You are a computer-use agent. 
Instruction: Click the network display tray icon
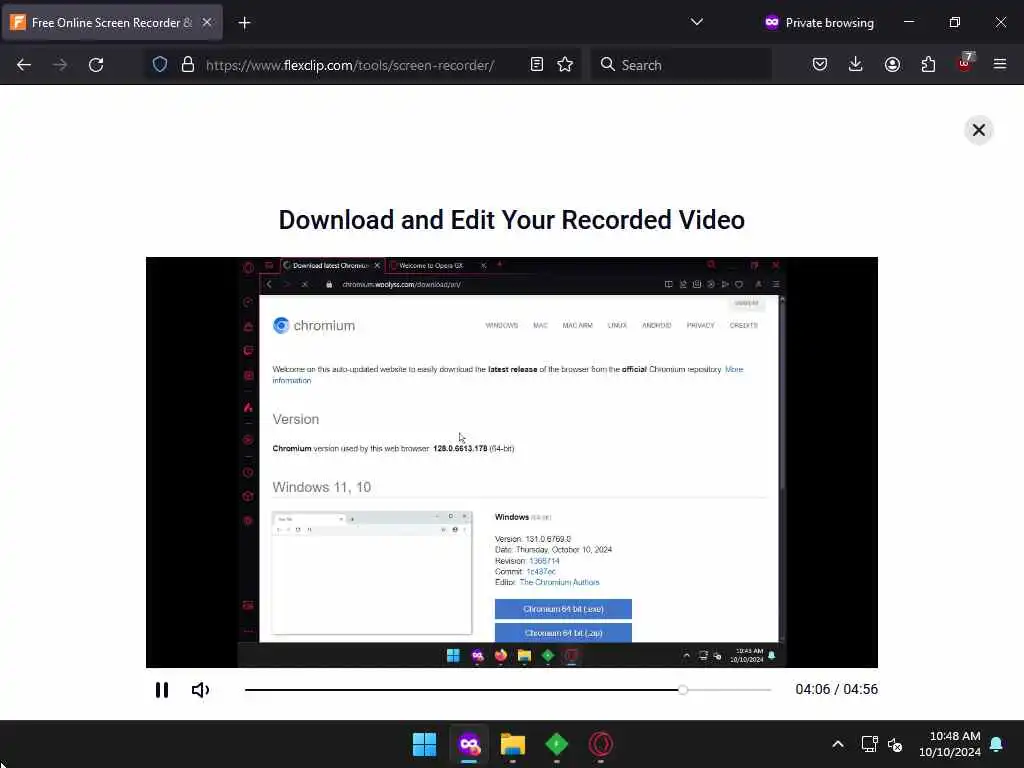[x=869, y=744]
